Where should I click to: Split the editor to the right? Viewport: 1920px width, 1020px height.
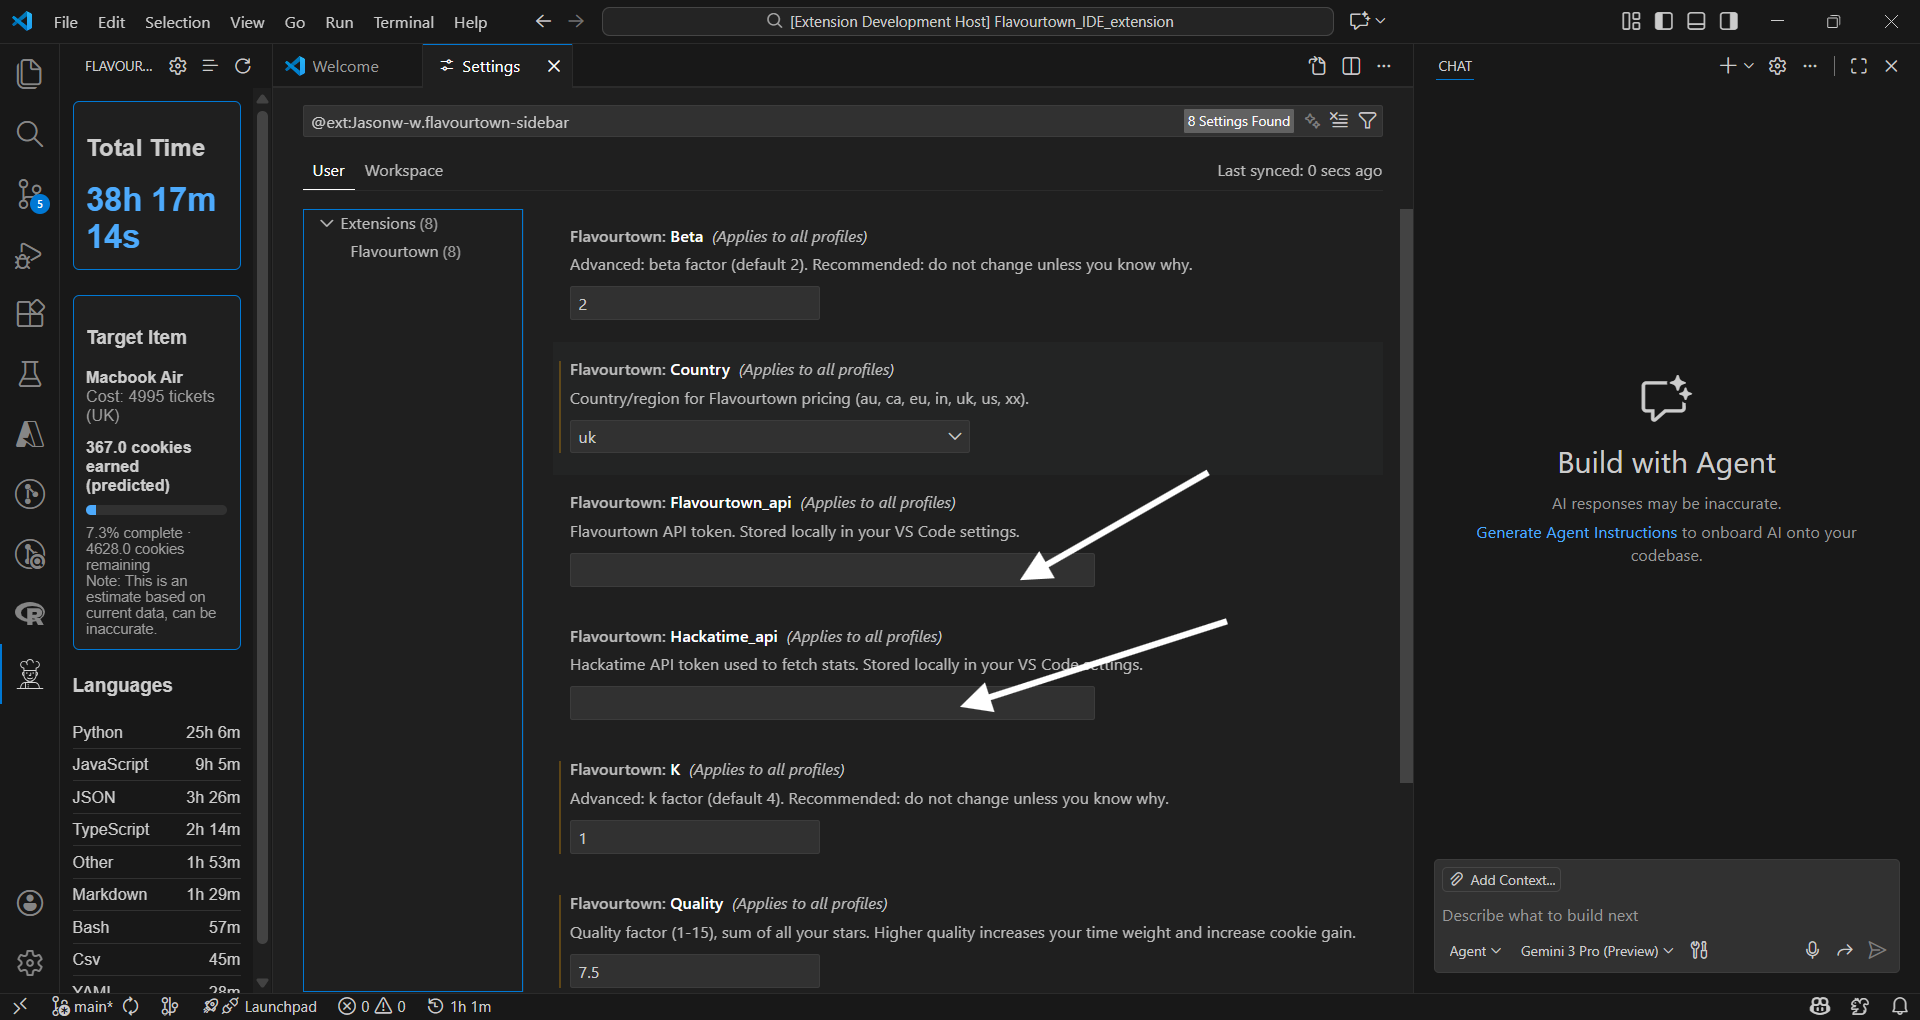(x=1351, y=66)
